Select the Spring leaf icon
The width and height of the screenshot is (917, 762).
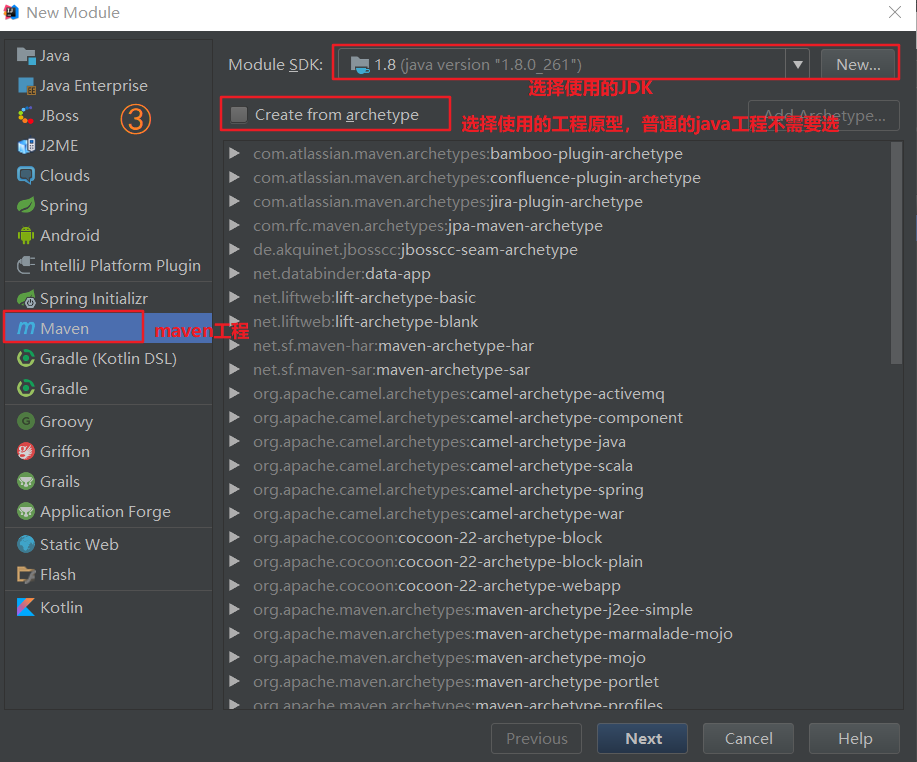(x=26, y=205)
